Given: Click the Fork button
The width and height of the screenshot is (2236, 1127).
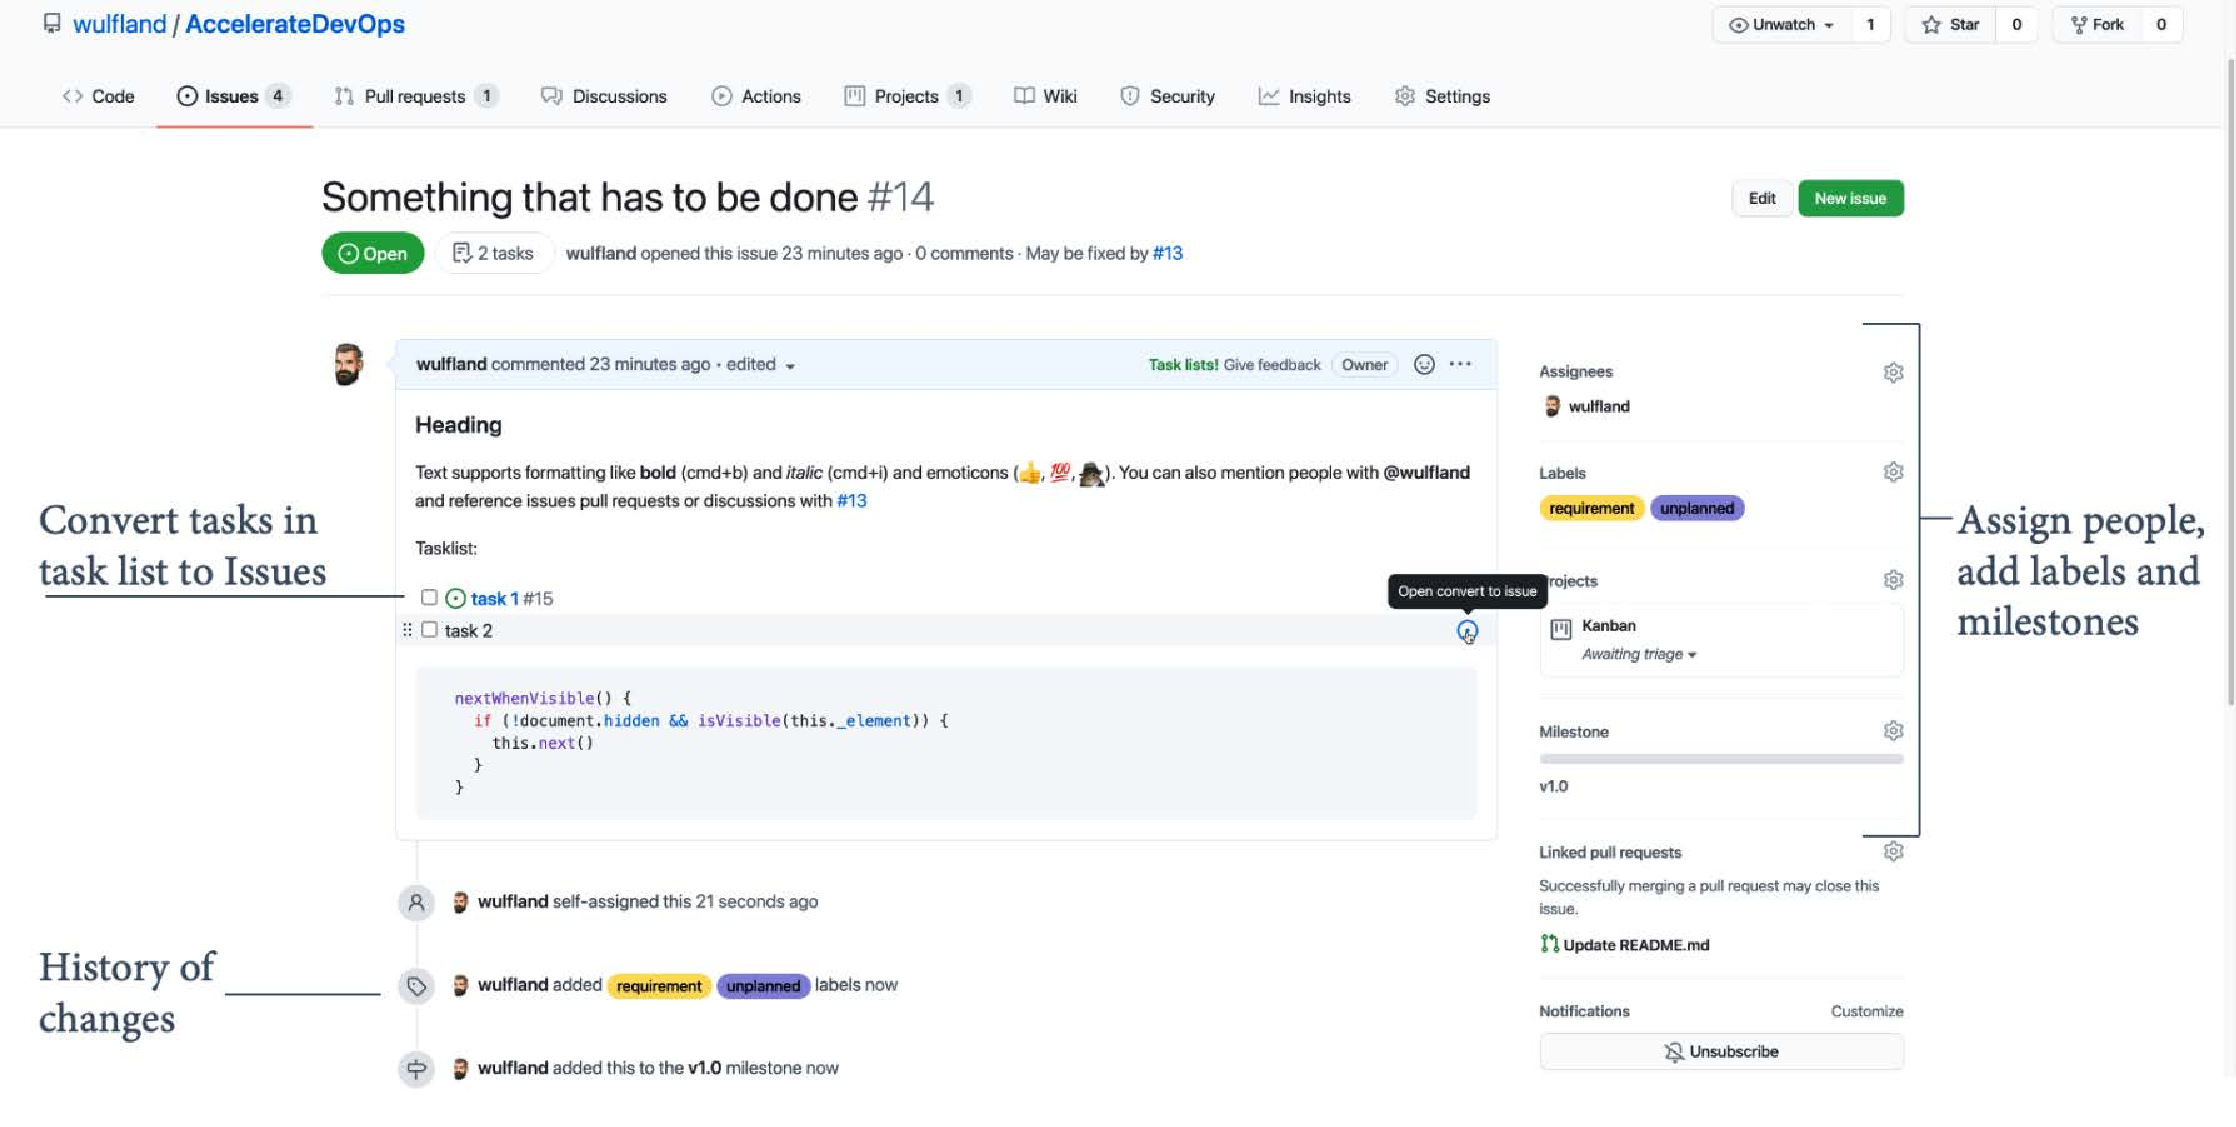Looking at the screenshot, I should [2097, 25].
